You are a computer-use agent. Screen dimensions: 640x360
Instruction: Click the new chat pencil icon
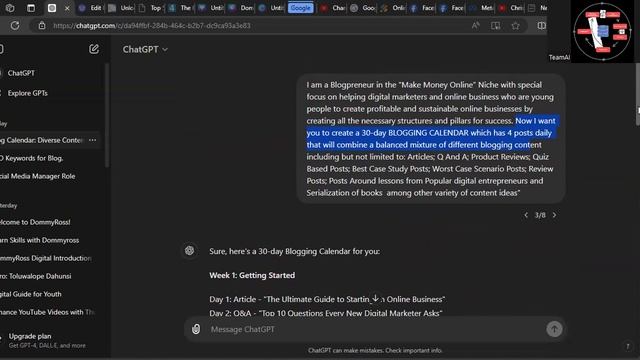[x=94, y=49]
